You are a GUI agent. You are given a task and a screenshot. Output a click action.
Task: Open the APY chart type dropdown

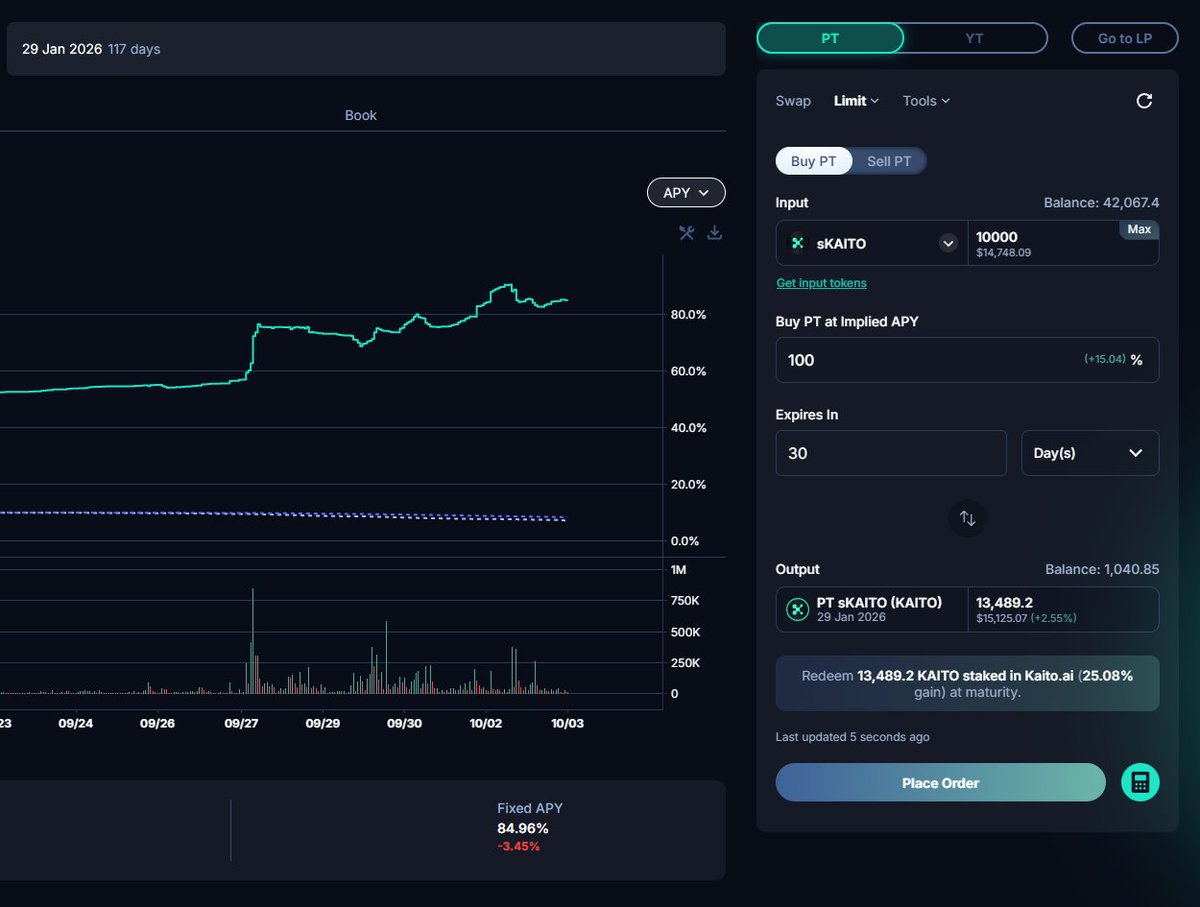[686, 193]
